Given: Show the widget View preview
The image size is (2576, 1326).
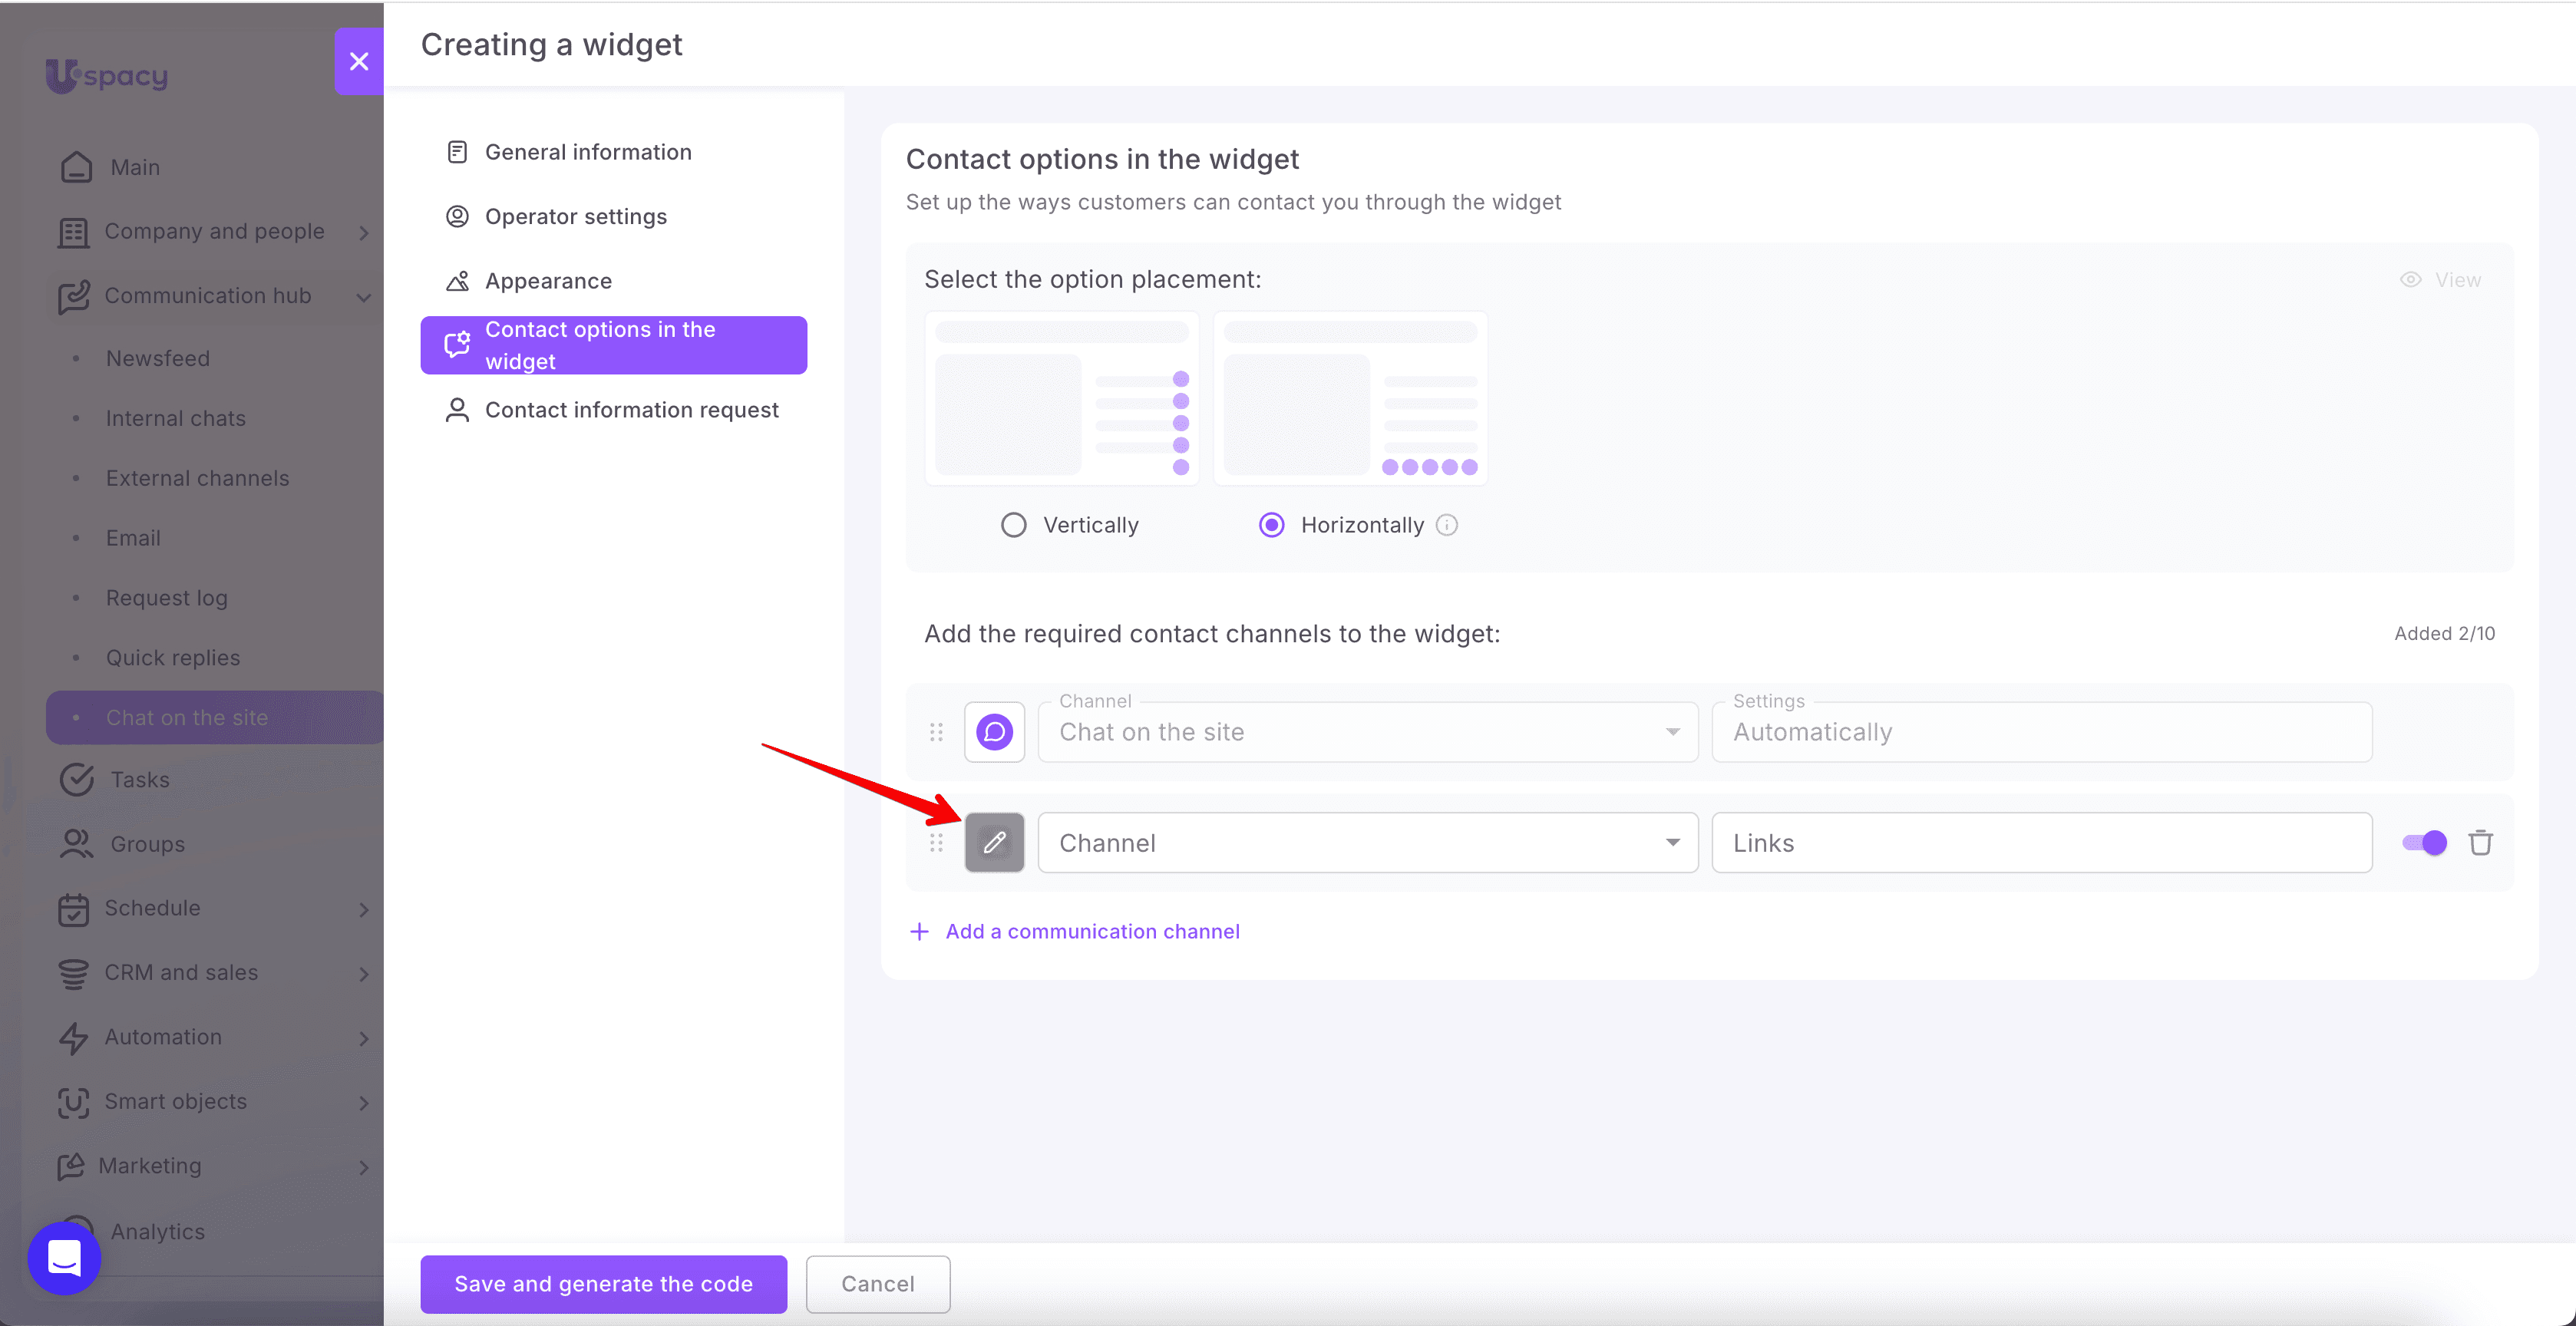Looking at the screenshot, I should pos(2441,280).
